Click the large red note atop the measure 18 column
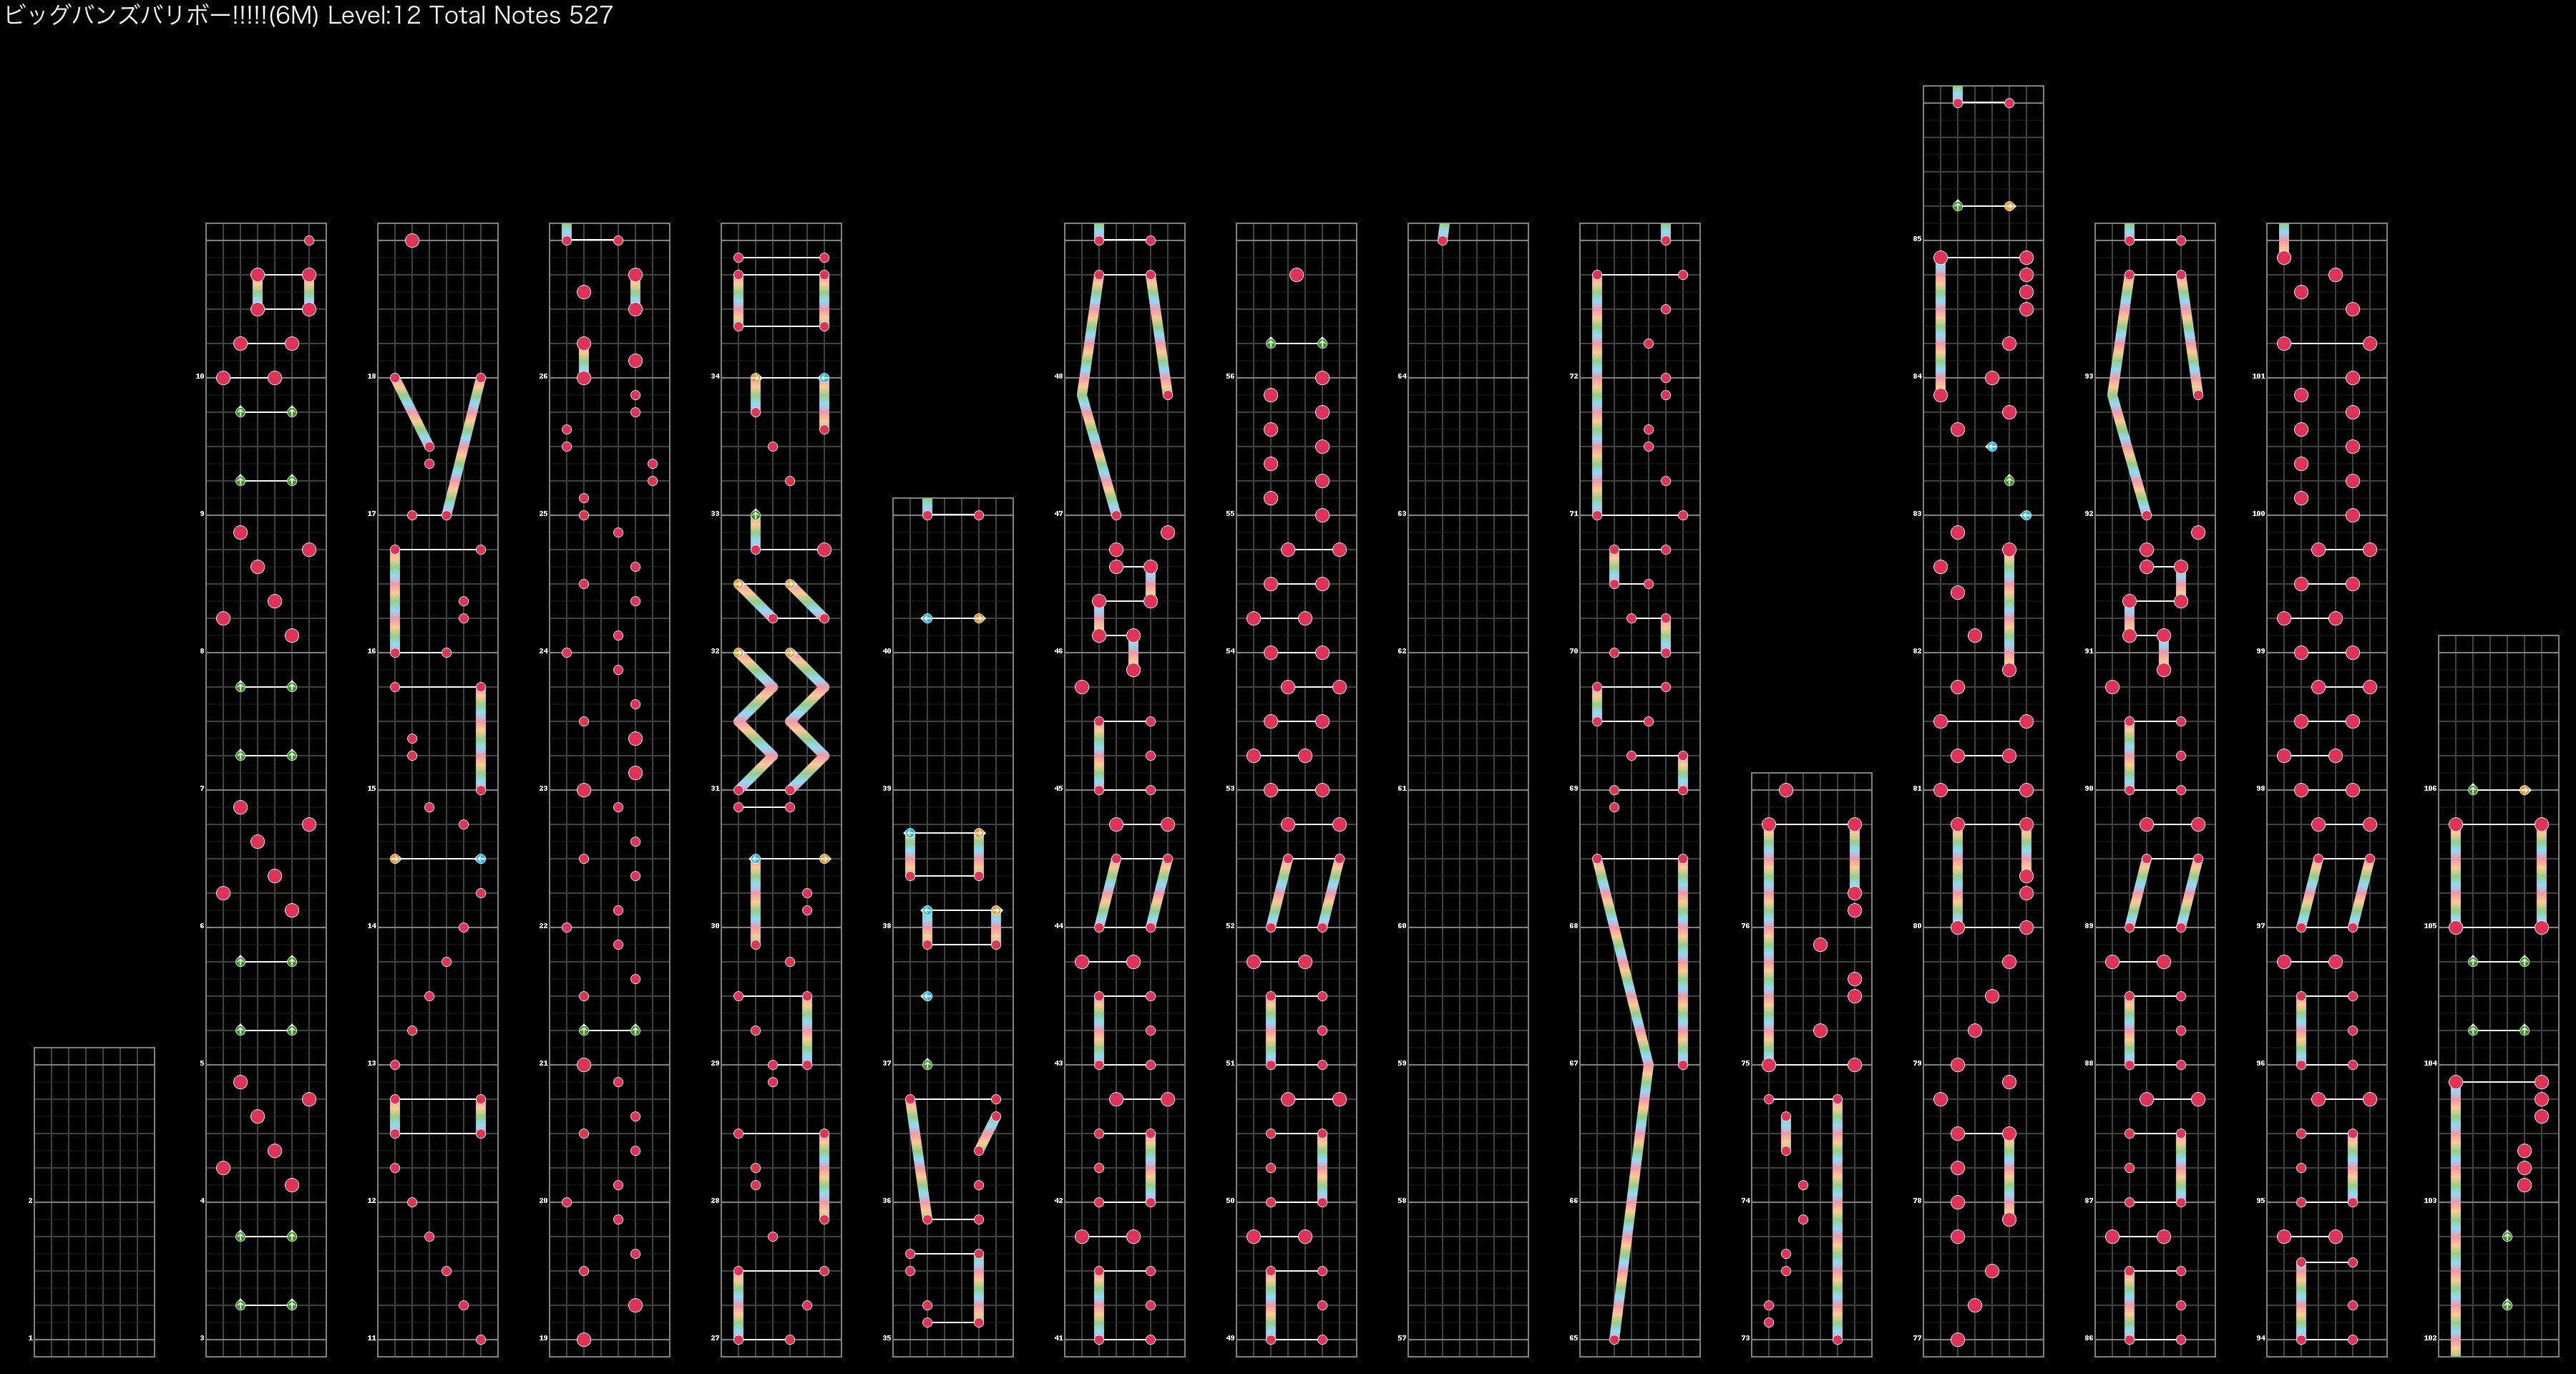Image resolution: width=2576 pixels, height=1374 pixels. [412, 240]
